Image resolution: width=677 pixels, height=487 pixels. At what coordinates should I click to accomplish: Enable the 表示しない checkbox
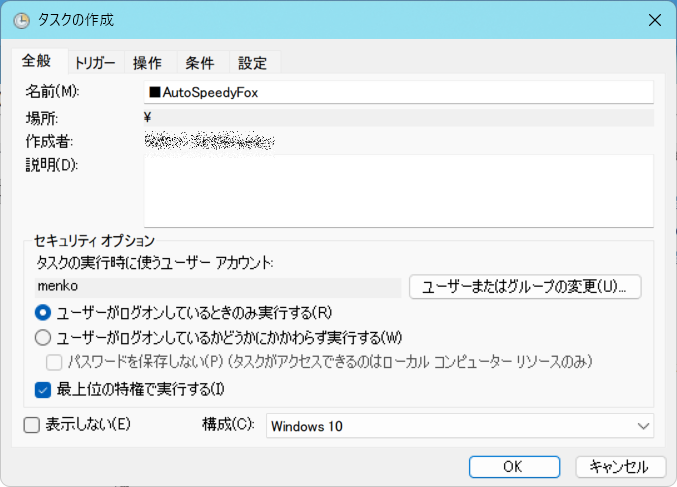point(32,425)
